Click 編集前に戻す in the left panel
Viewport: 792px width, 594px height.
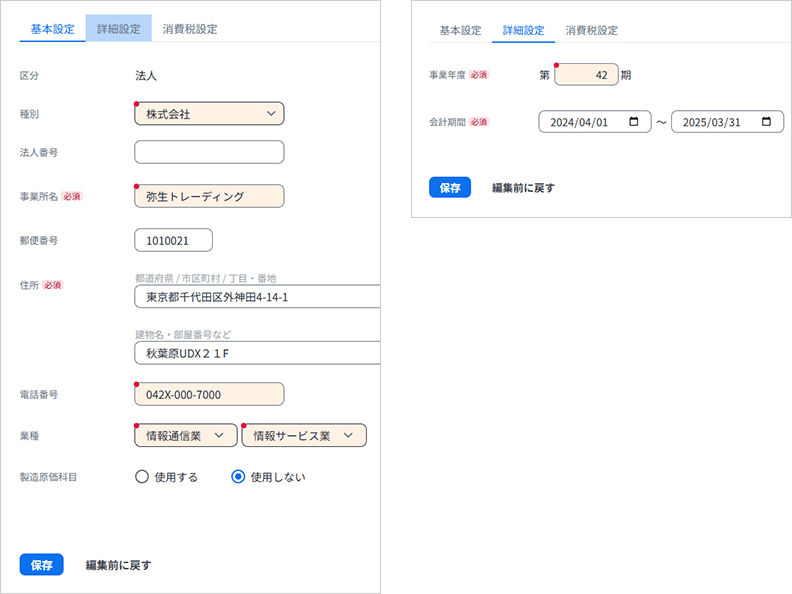pos(118,565)
